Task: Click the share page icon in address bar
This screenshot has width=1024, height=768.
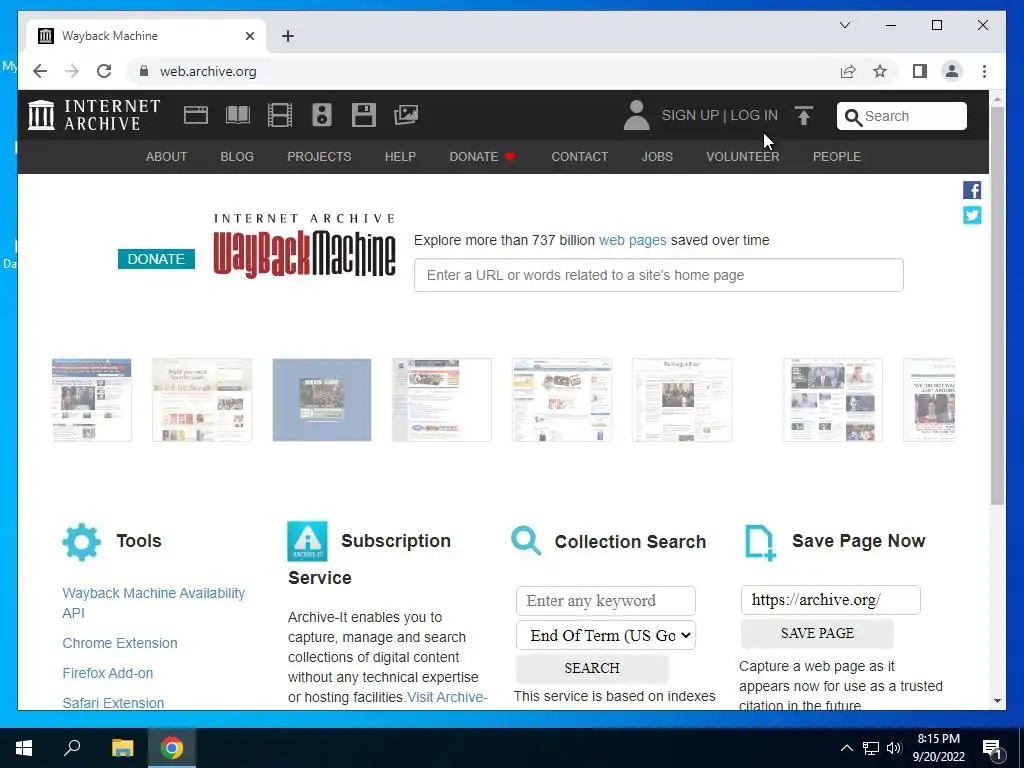Action: (848, 71)
